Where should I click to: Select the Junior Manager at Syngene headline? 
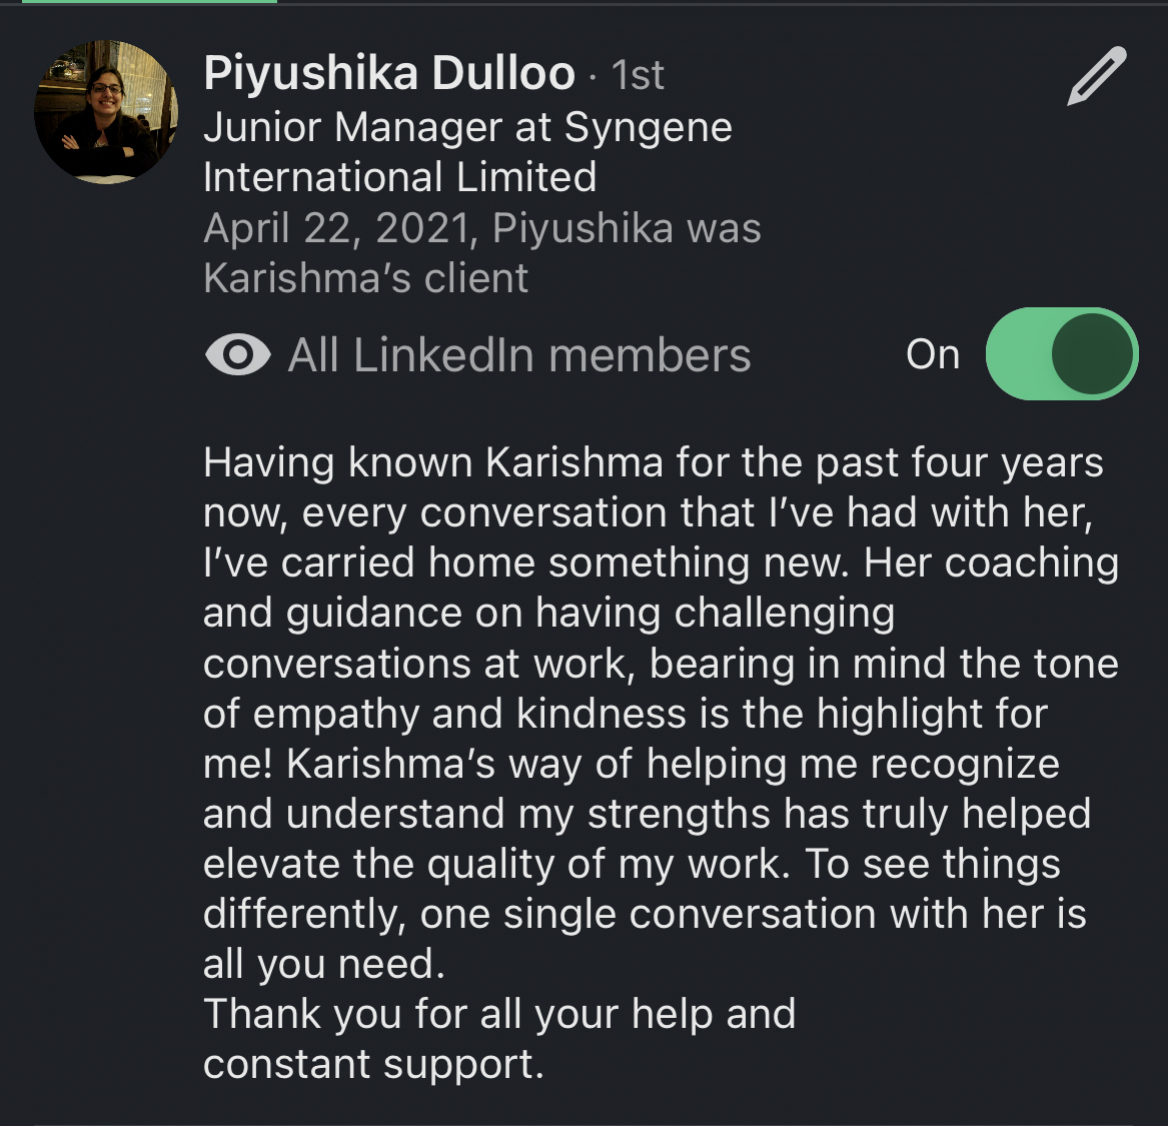467,127
